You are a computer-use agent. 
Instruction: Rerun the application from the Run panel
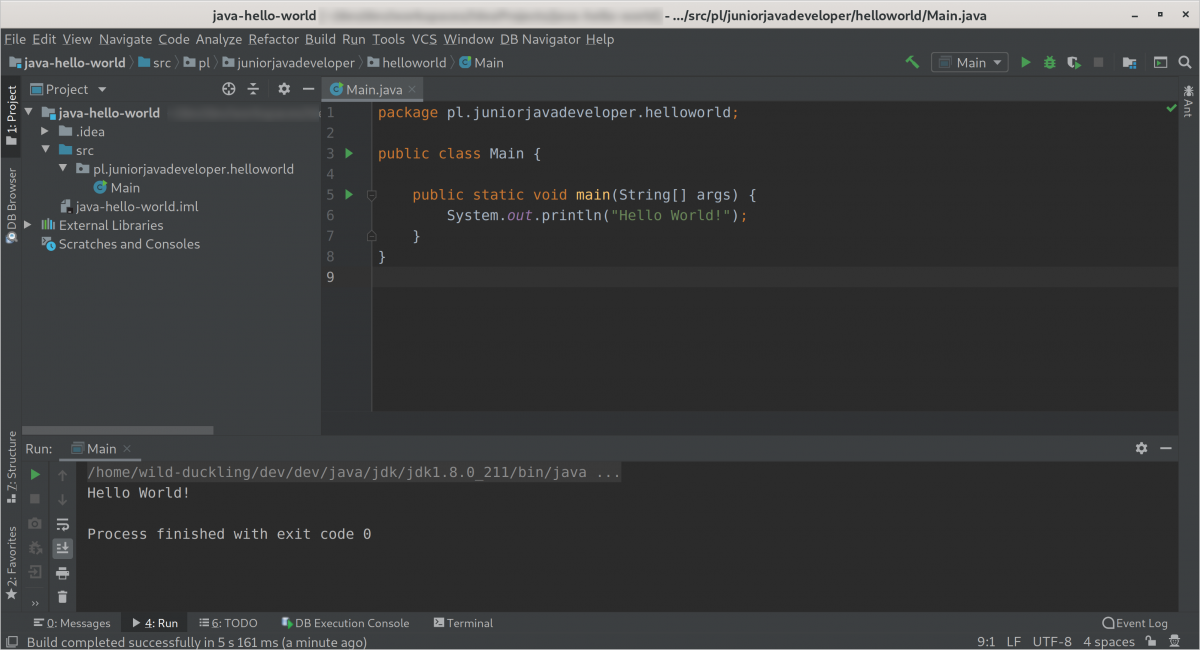point(33,475)
